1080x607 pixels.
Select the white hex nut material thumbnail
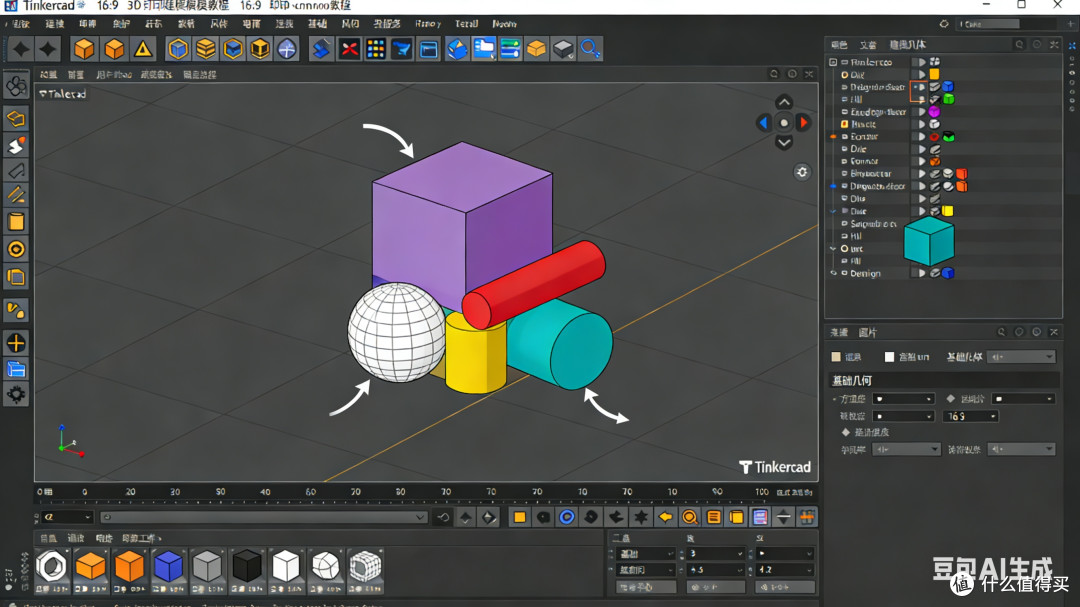pos(52,567)
